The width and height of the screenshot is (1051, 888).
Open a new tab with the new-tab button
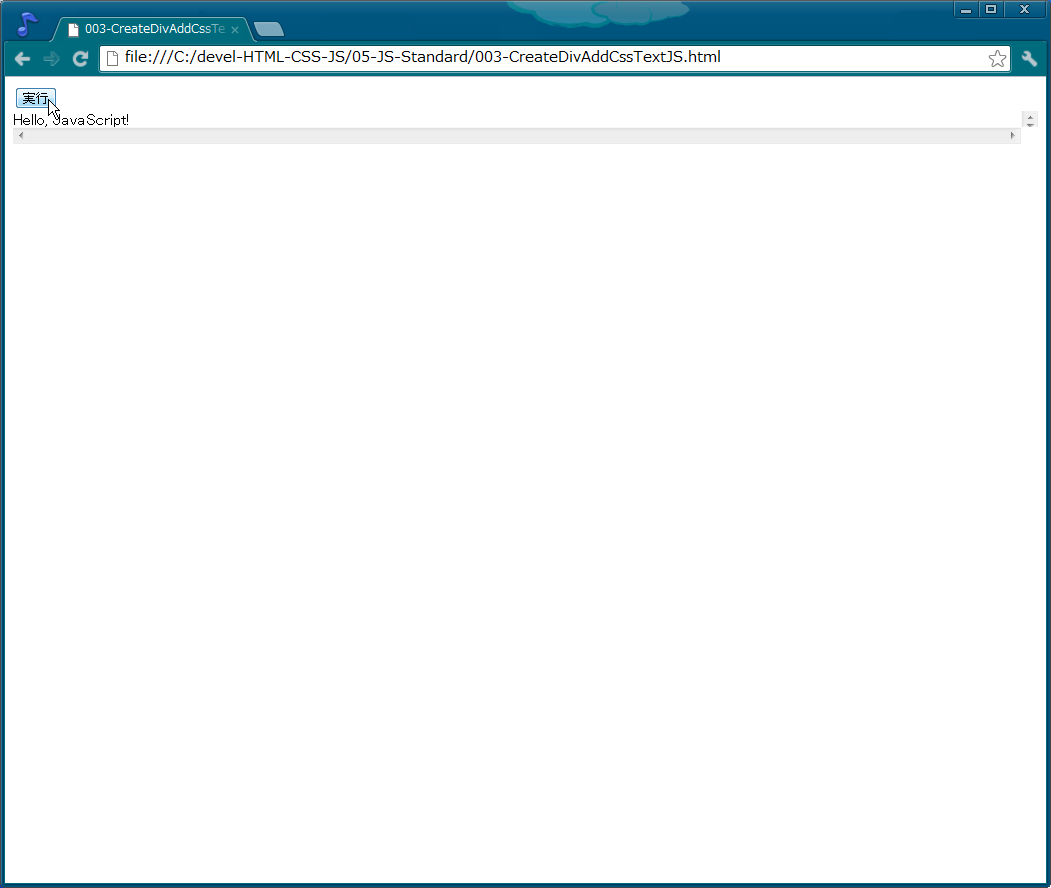click(269, 29)
